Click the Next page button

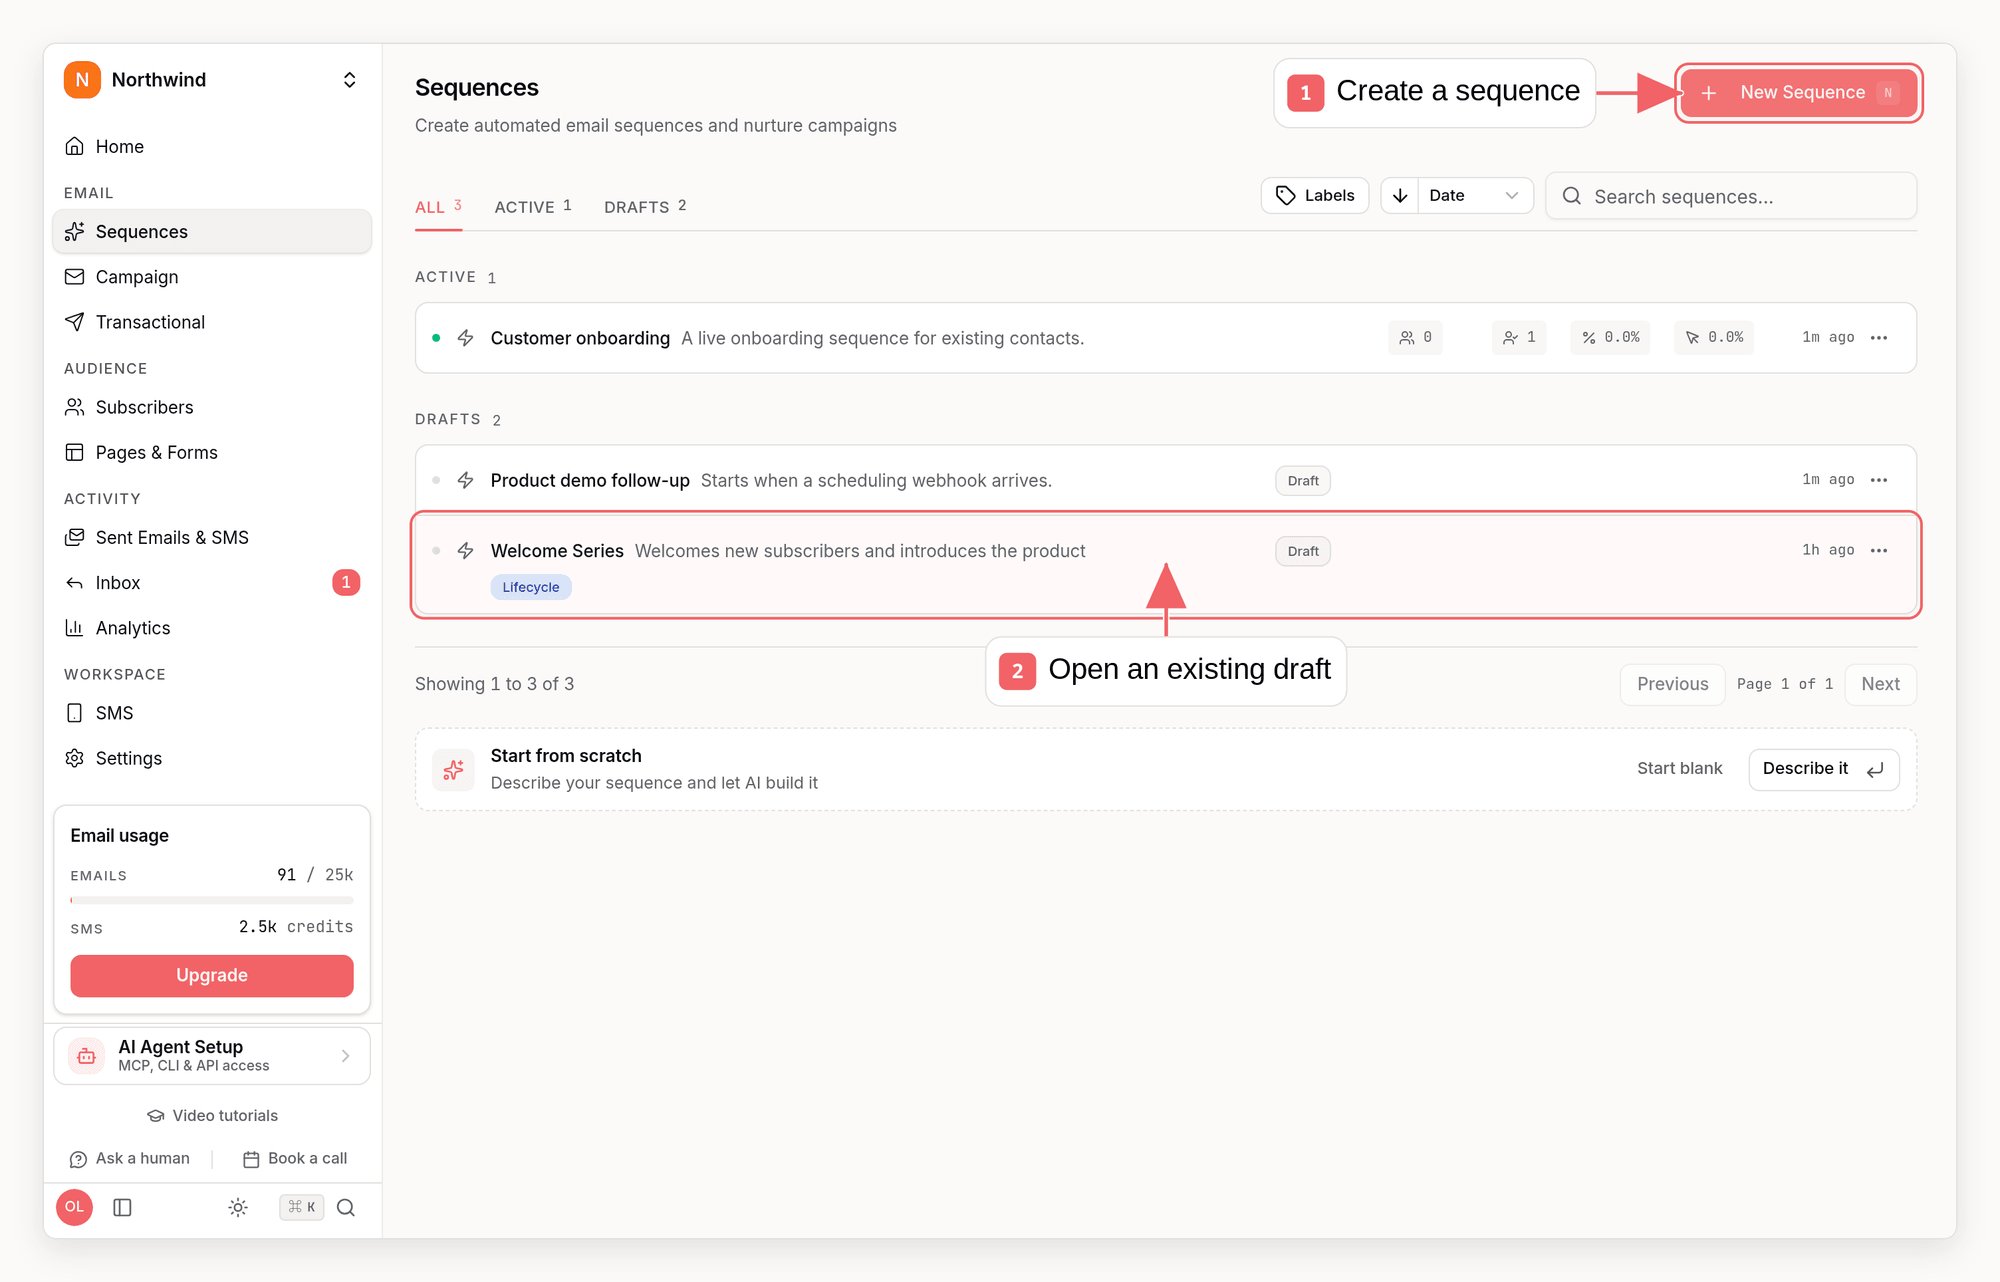pos(1880,684)
